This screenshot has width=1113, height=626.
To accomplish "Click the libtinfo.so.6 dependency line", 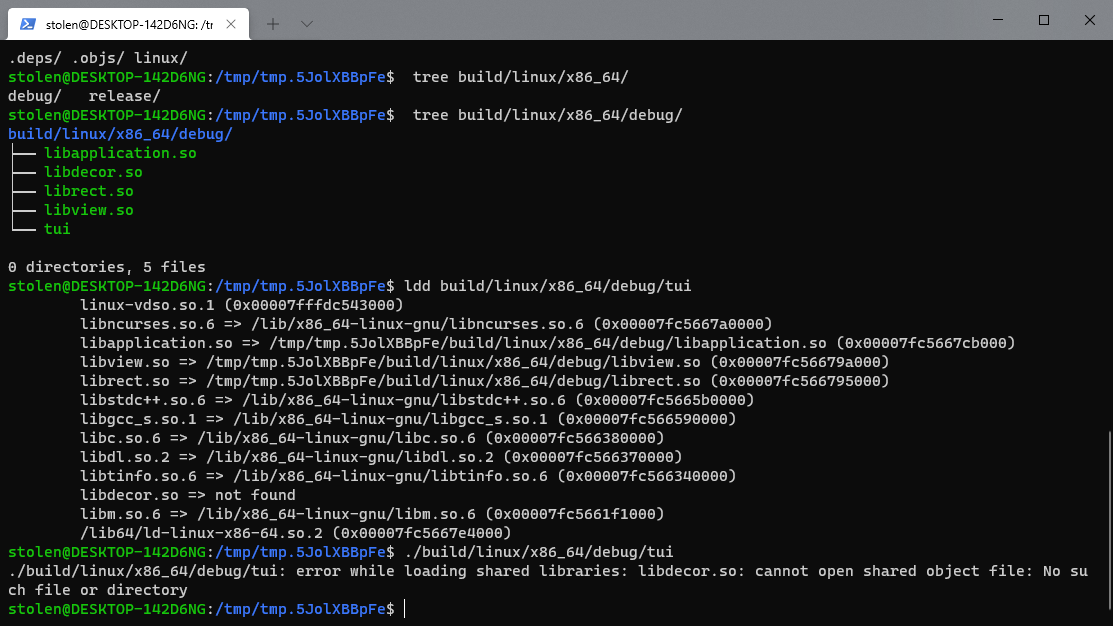I will [408, 476].
